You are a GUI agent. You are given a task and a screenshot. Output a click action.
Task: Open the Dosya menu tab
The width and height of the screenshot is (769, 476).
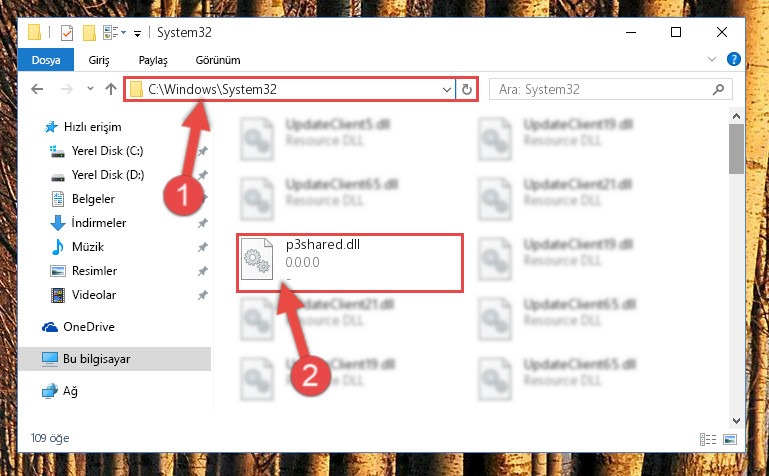coord(46,60)
